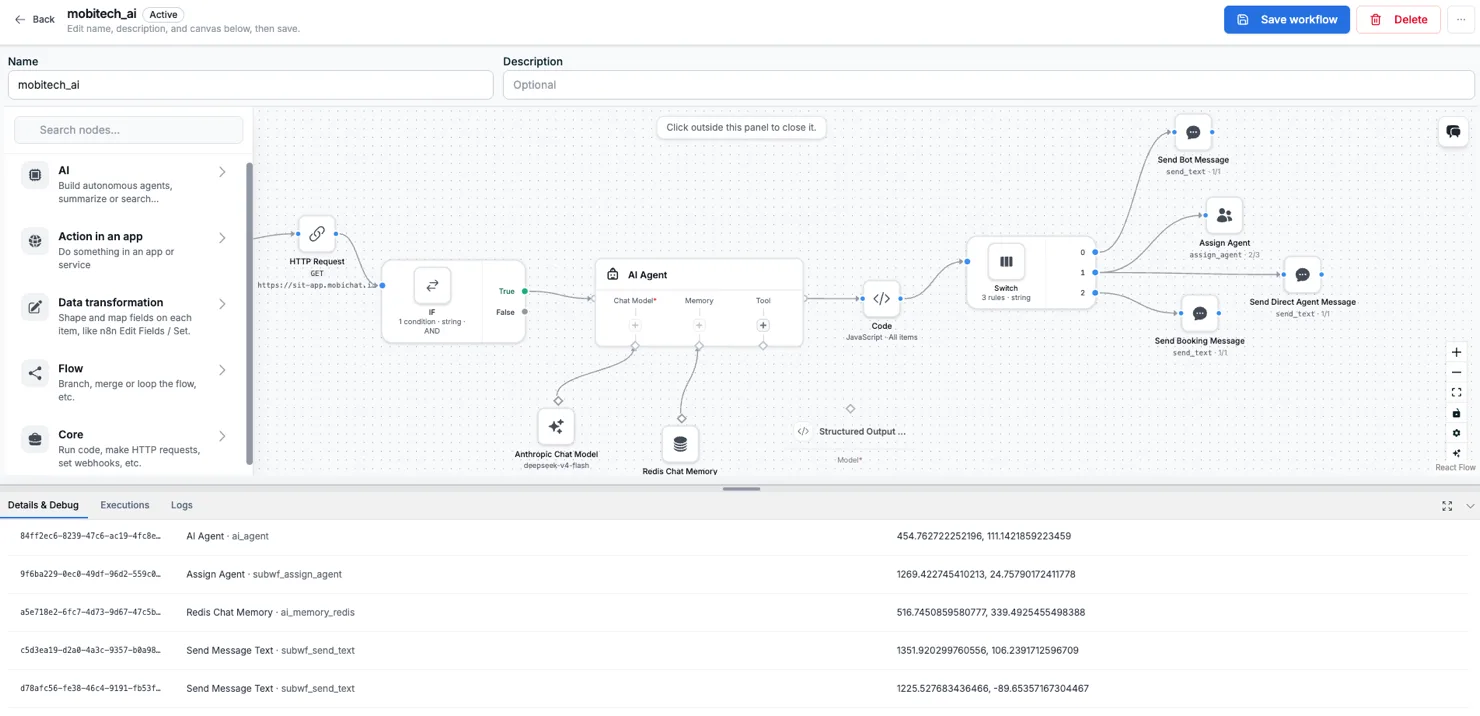Click the Active status badge
The height and width of the screenshot is (716, 1480).
(x=163, y=14)
